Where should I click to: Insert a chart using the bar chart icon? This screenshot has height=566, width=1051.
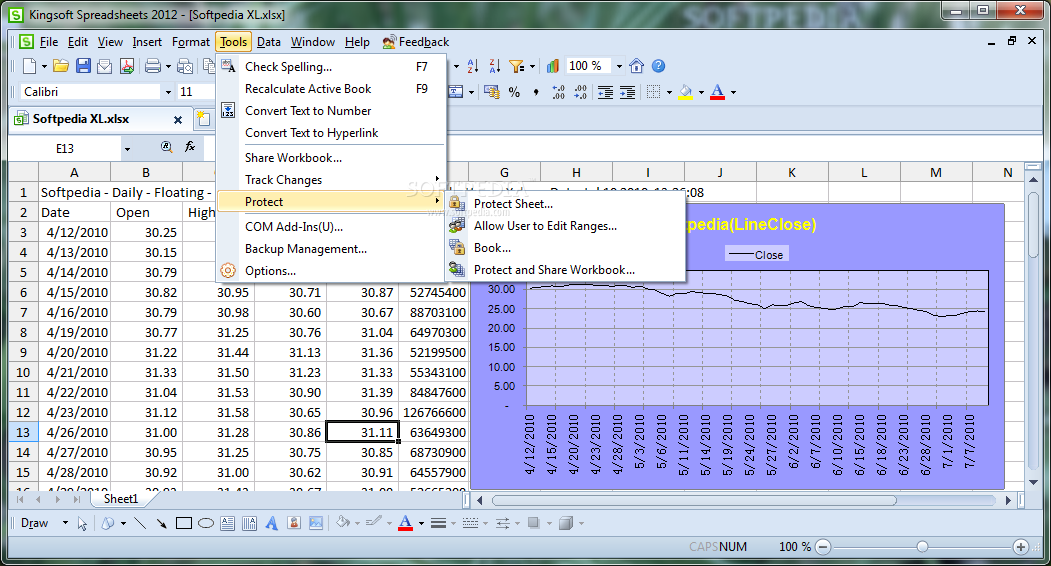[553, 66]
